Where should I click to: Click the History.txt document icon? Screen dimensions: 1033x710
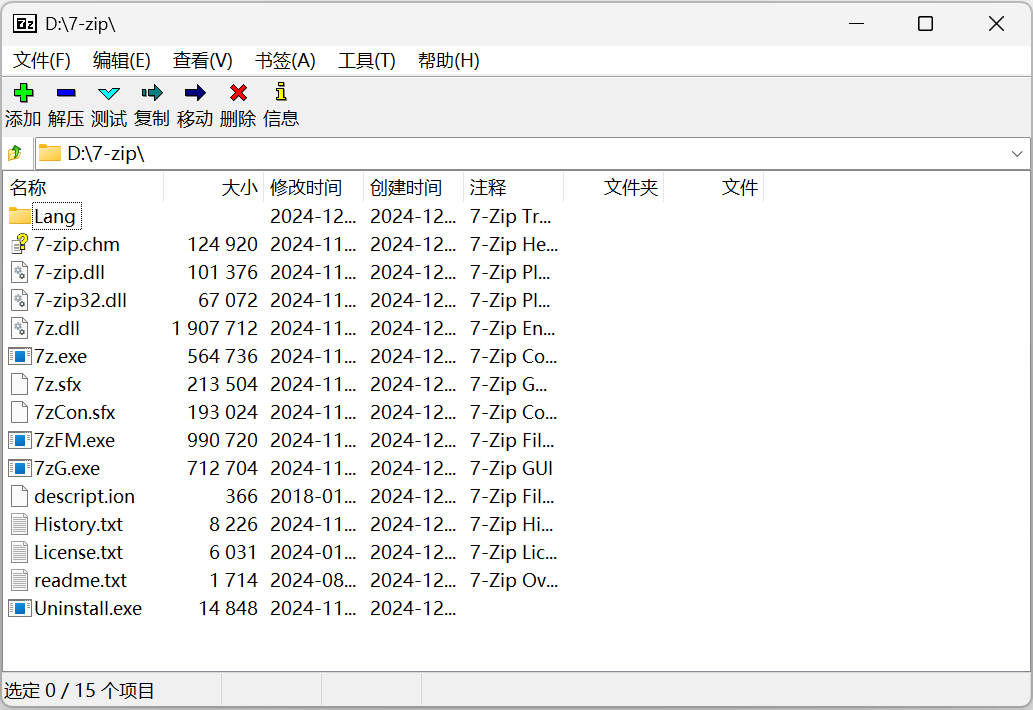pyautogui.click(x=20, y=524)
